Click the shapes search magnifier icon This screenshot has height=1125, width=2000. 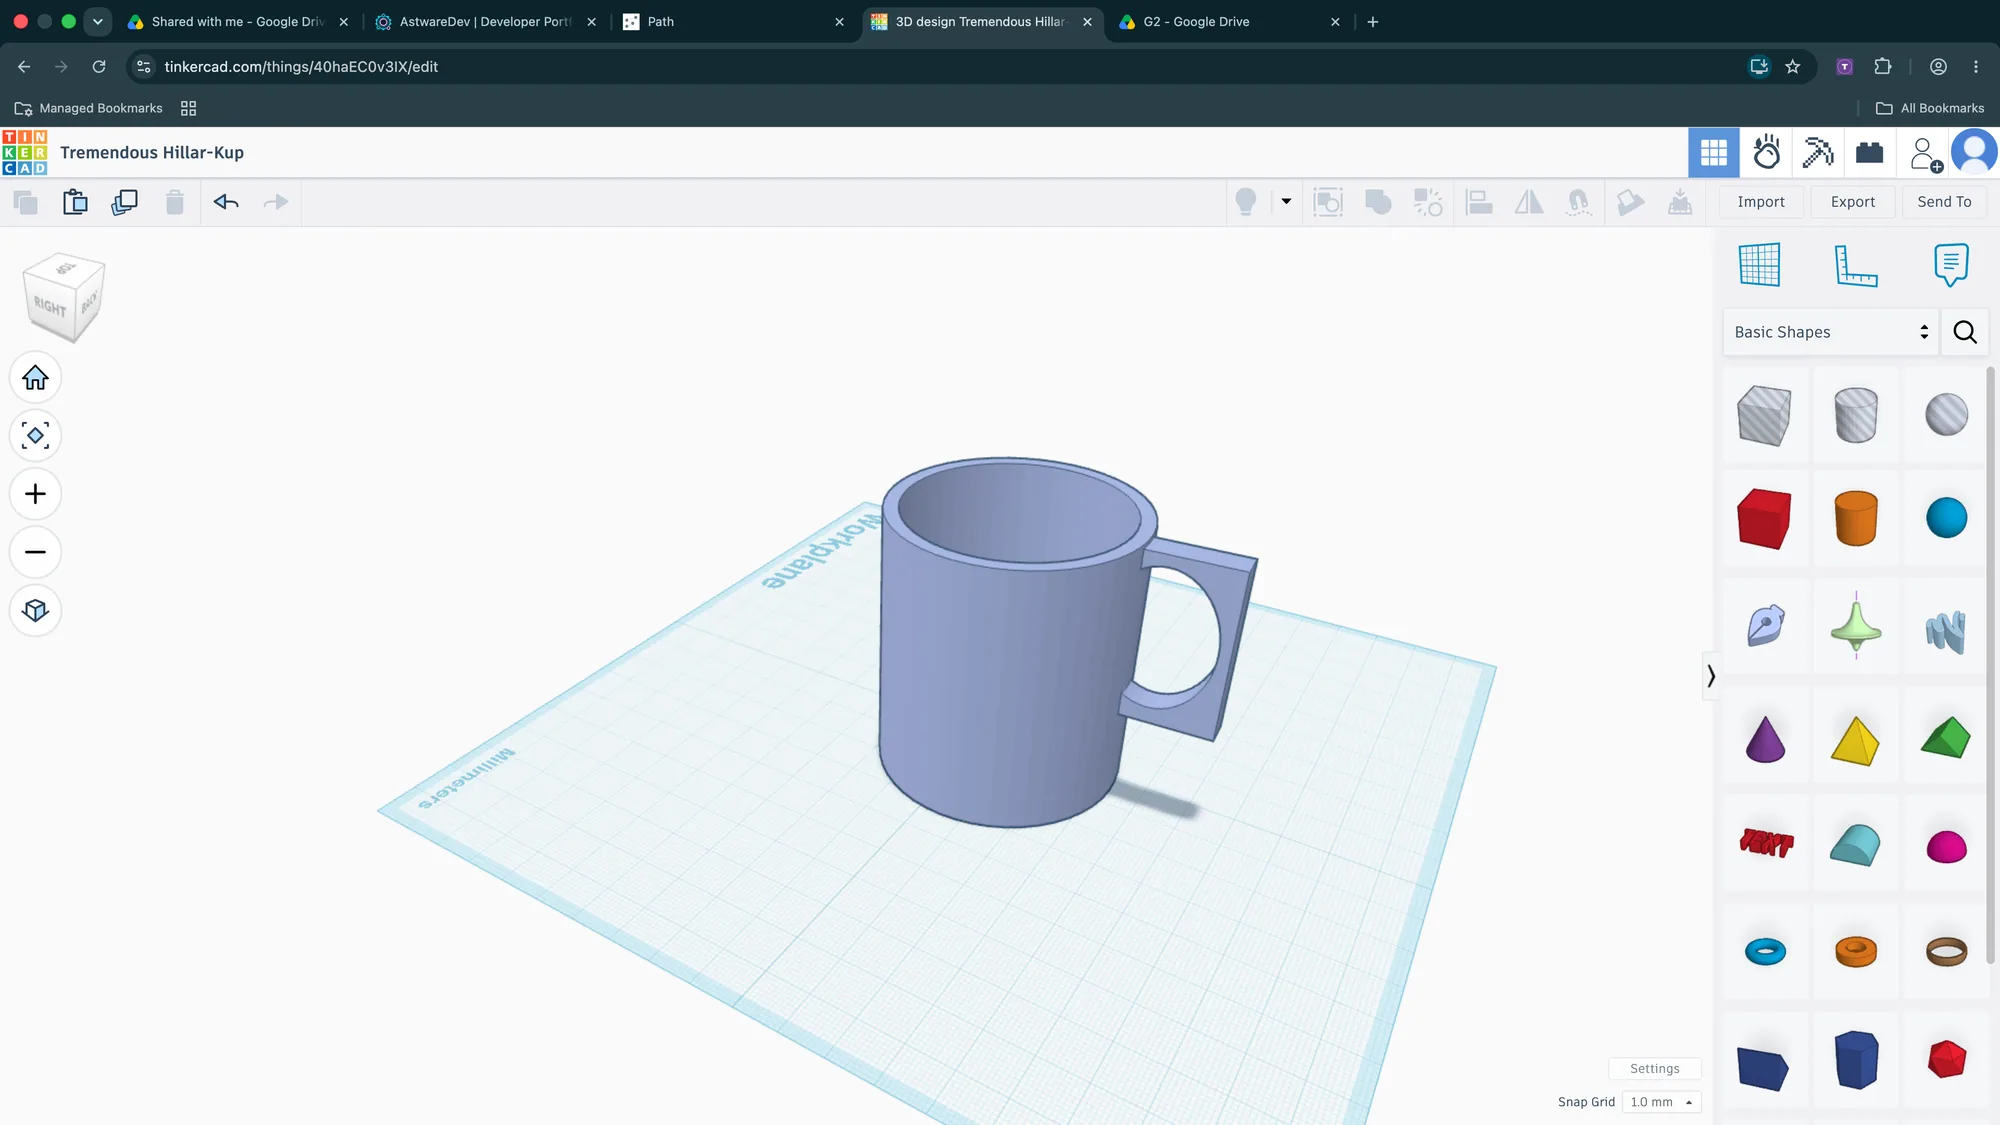1964,332
